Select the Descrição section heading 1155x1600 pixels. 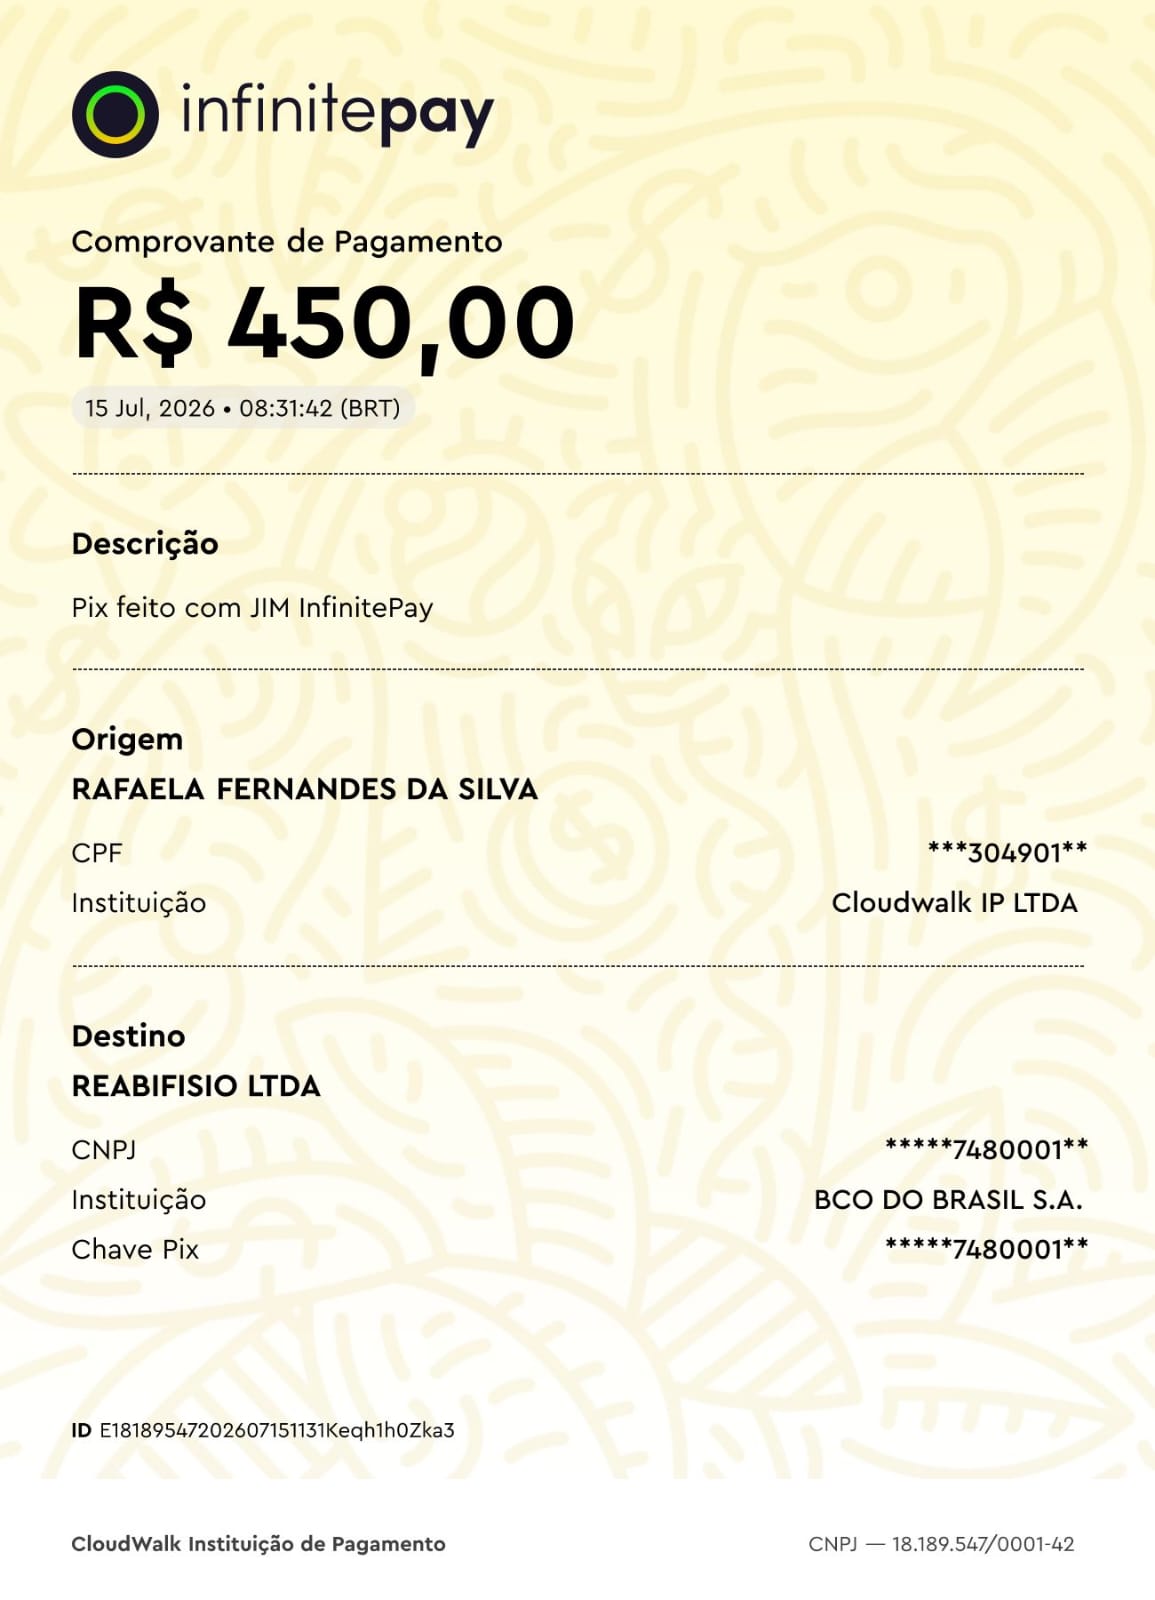click(x=145, y=544)
